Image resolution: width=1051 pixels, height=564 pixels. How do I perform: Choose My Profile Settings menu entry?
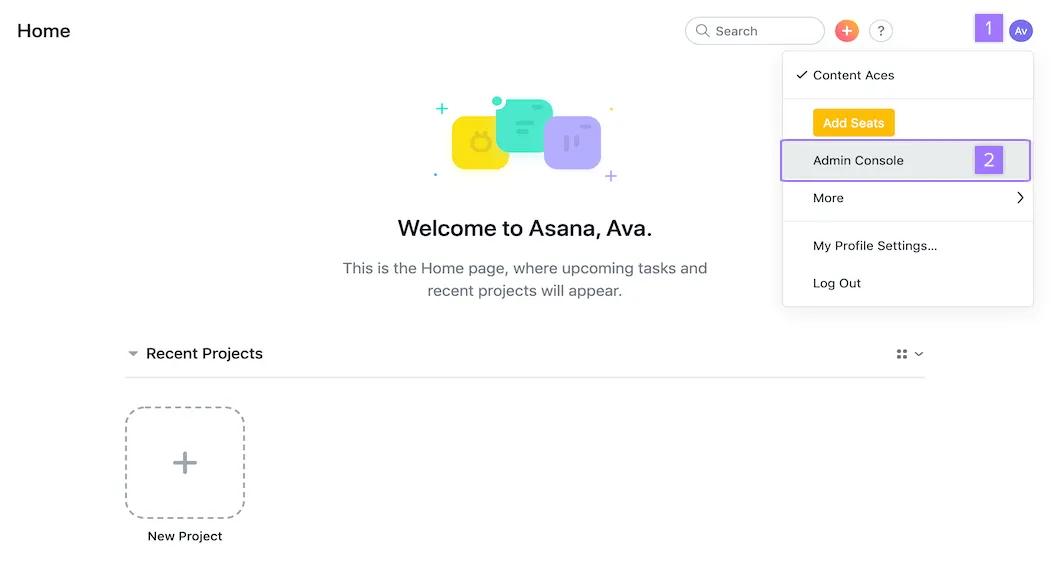coord(874,245)
